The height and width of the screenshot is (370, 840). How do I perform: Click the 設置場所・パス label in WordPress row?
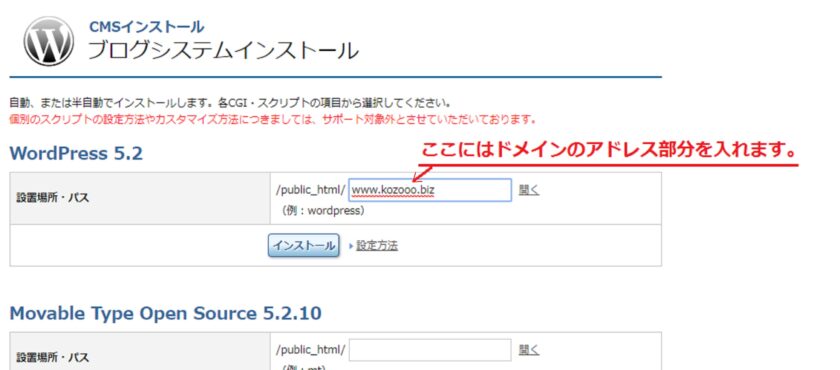click(x=52, y=198)
